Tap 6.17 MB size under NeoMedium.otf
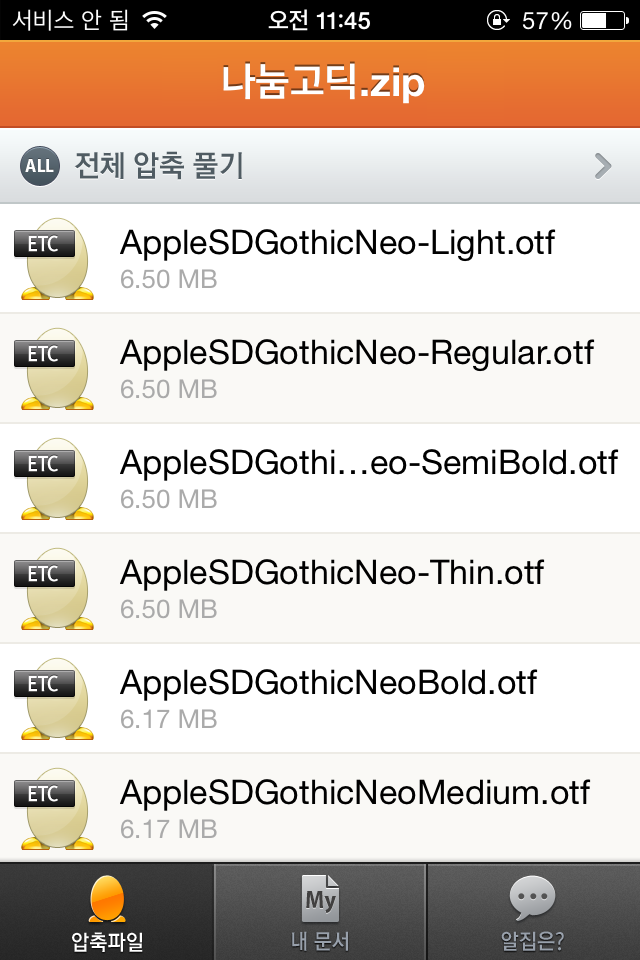The width and height of the screenshot is (640, 960). (x=168, y=830)
